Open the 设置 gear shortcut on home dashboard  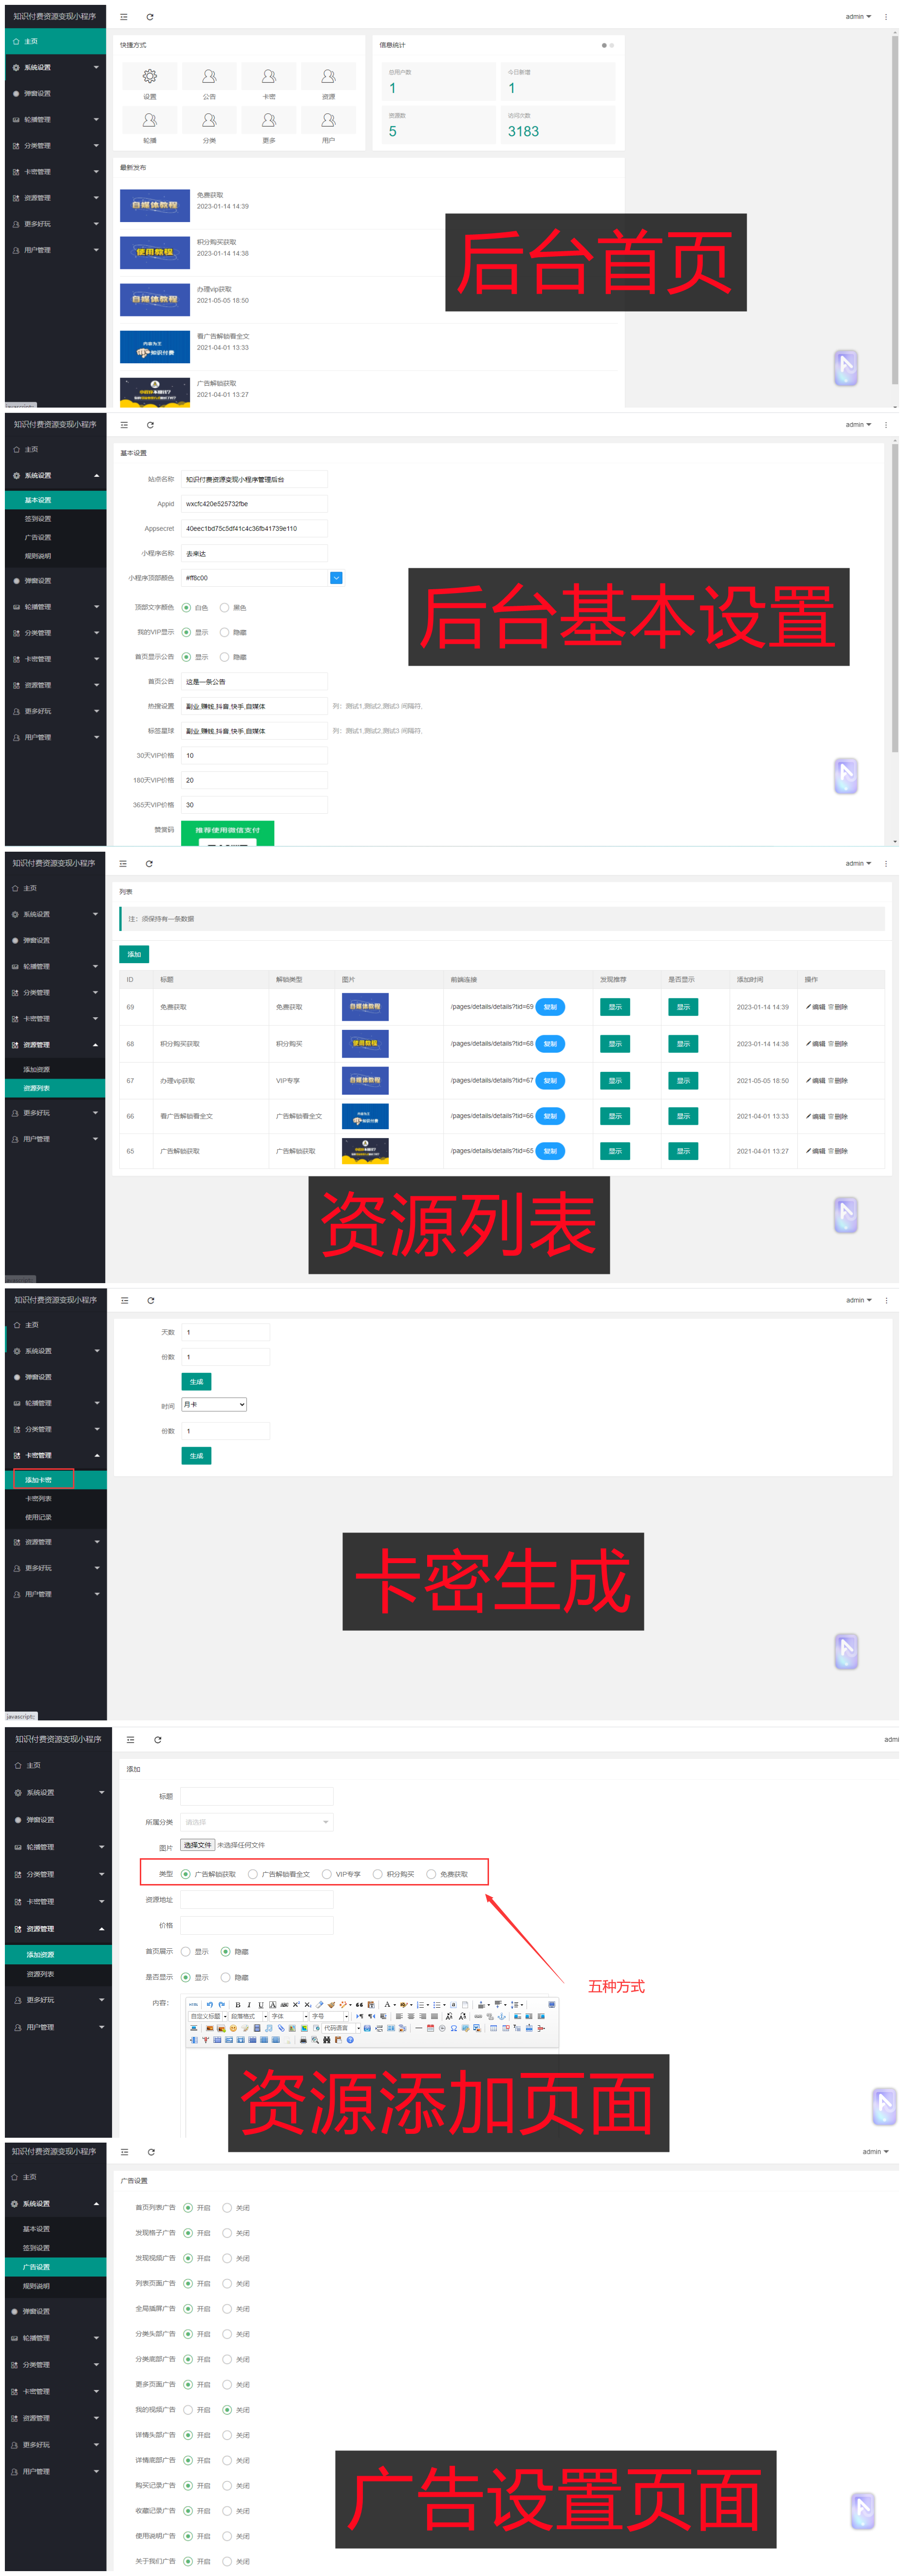coord(149,76)
